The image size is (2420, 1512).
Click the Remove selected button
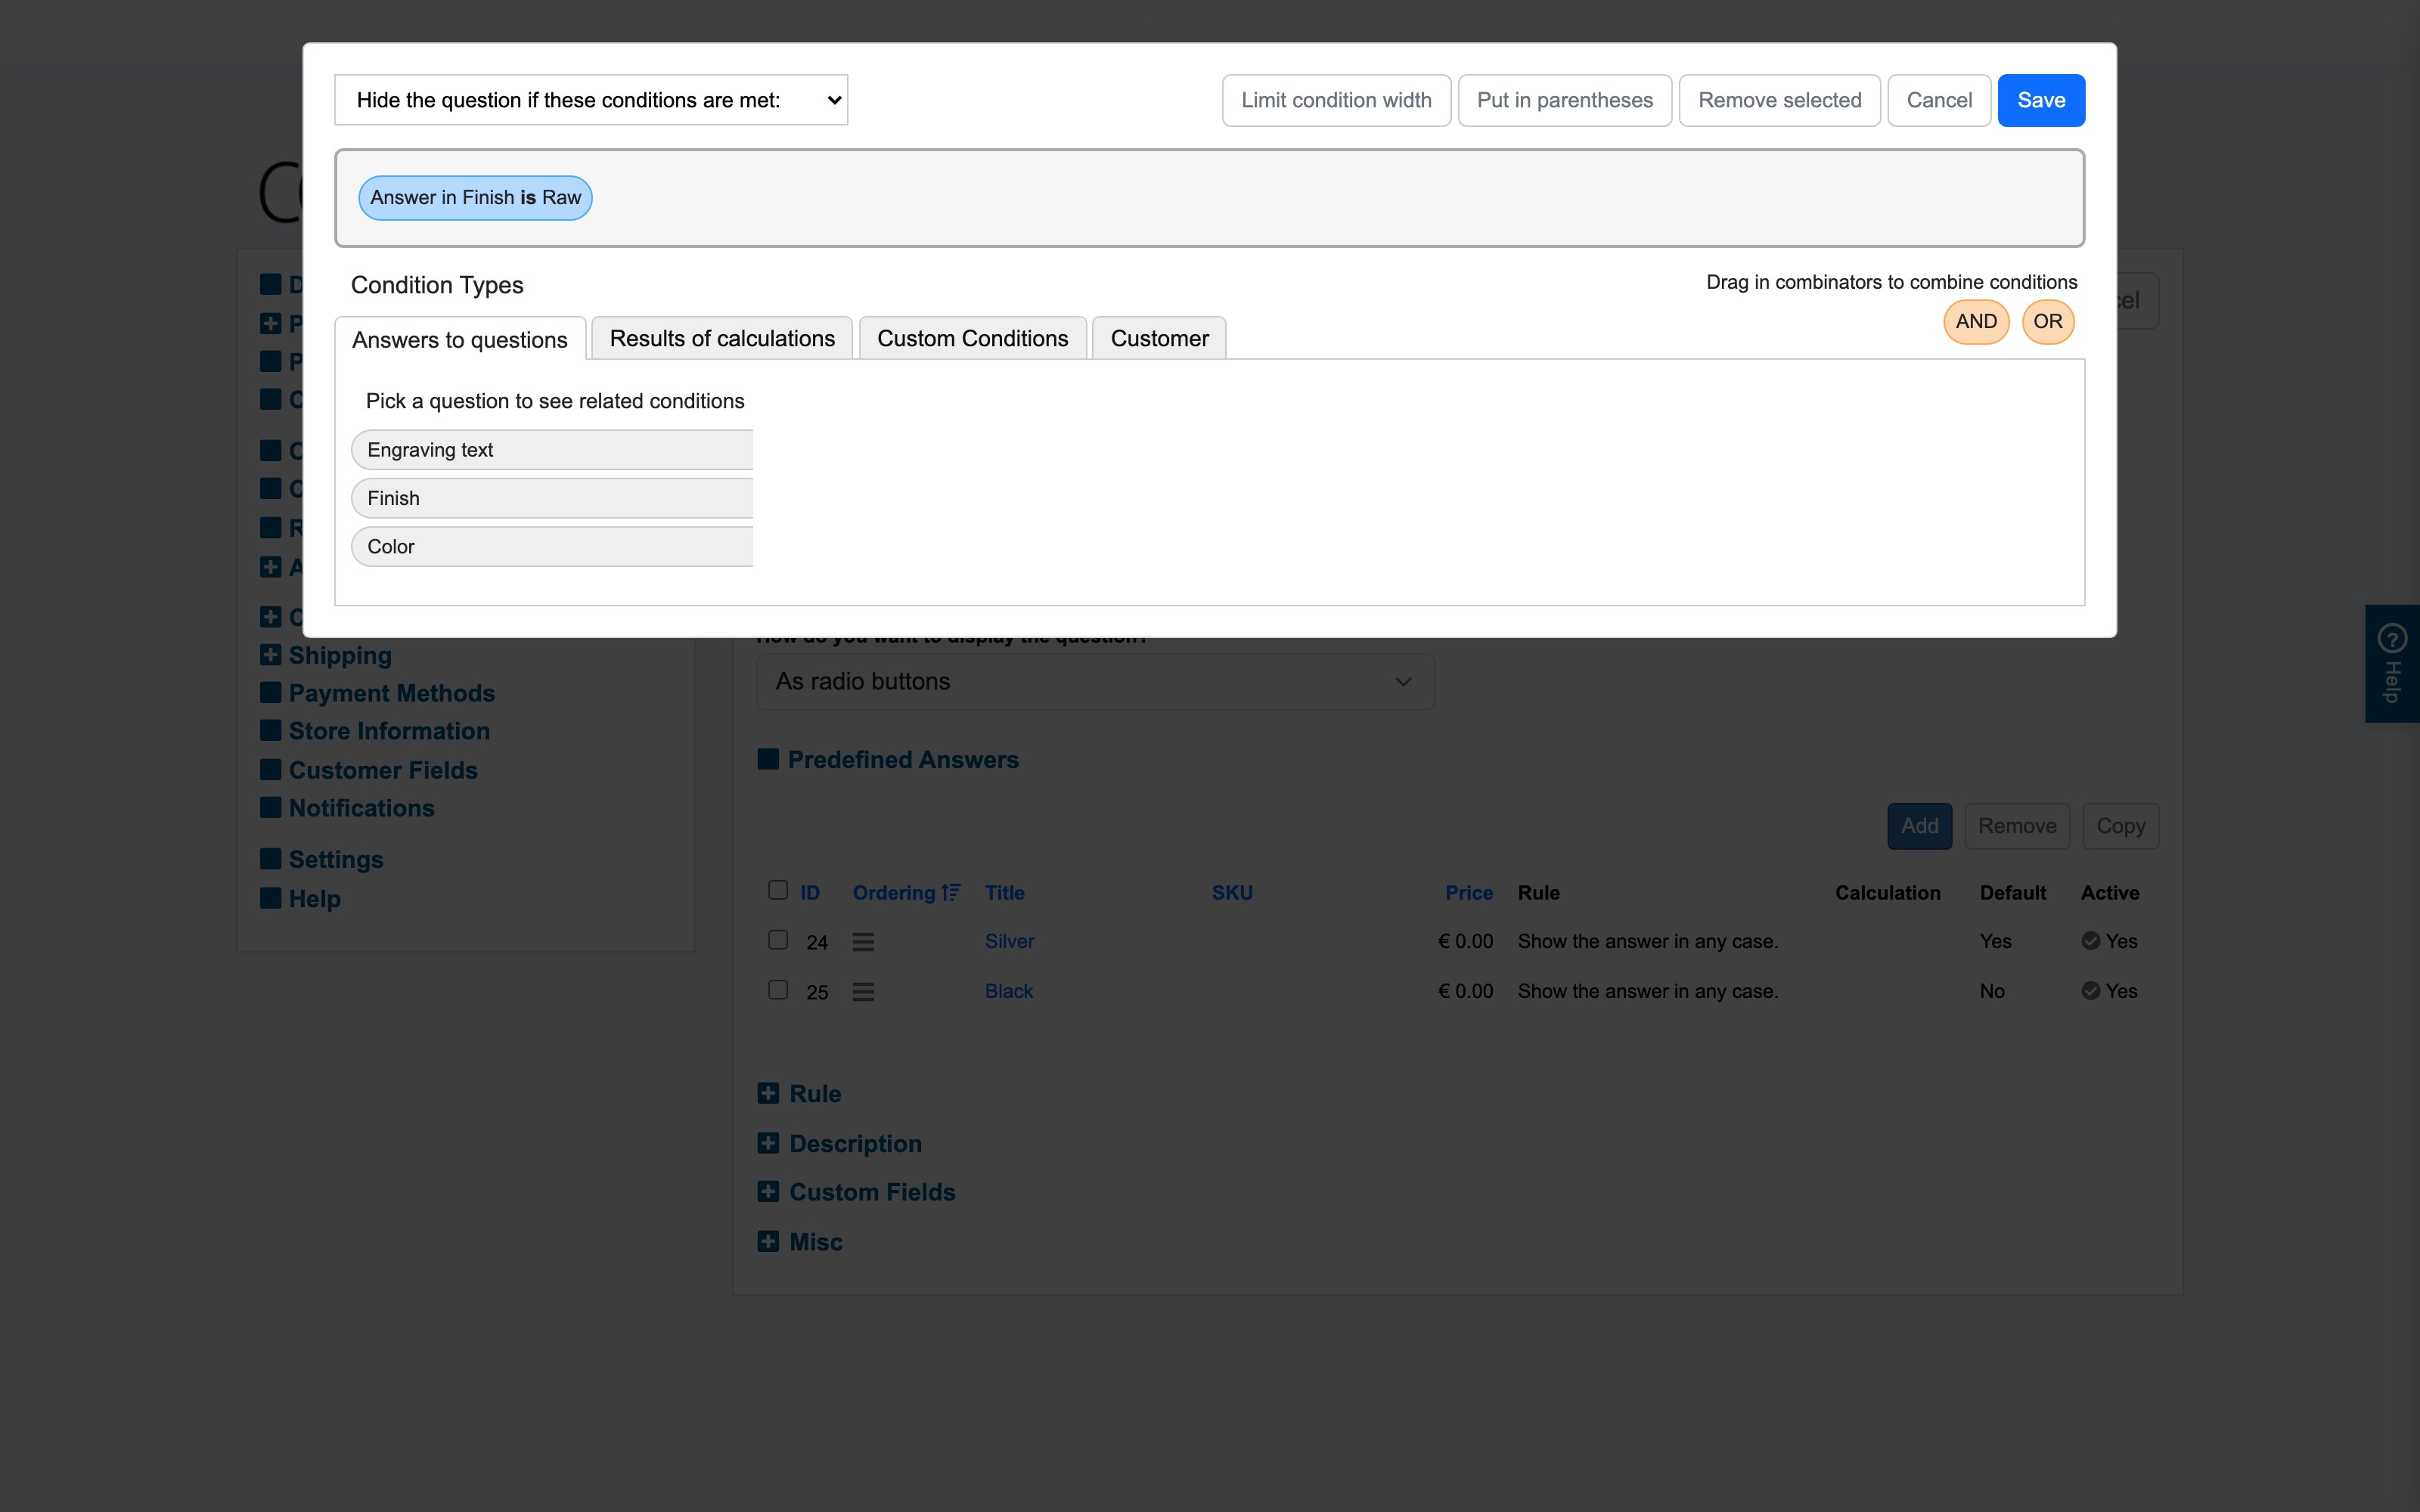point(1780,100)
